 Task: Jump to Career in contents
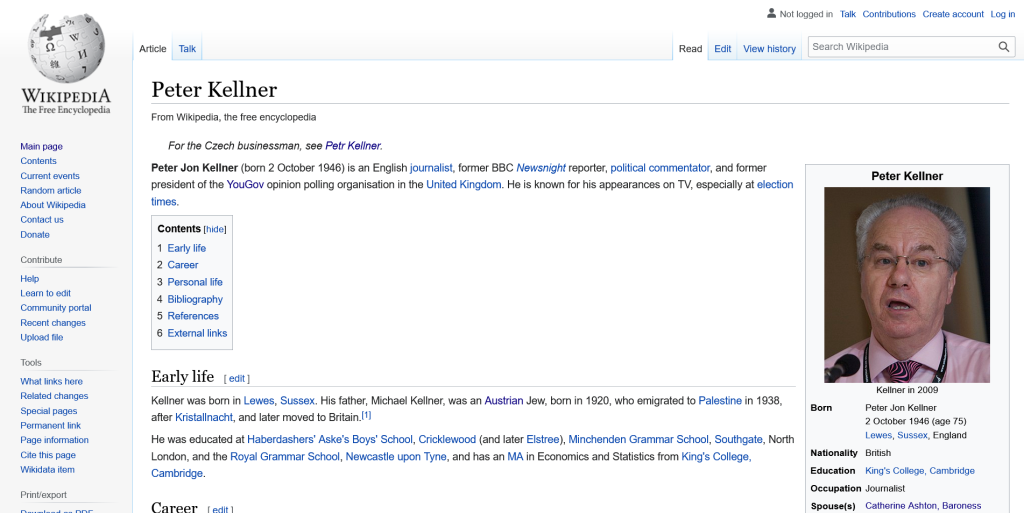pyautogui.click(x=183, y=265)
